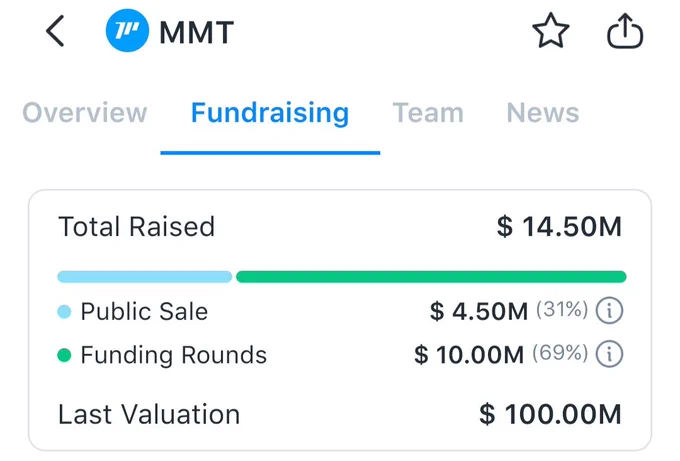The image size is (680, 461).
Task: Click the $ 14.50M total raised value
Action: (x=559, y=226)
